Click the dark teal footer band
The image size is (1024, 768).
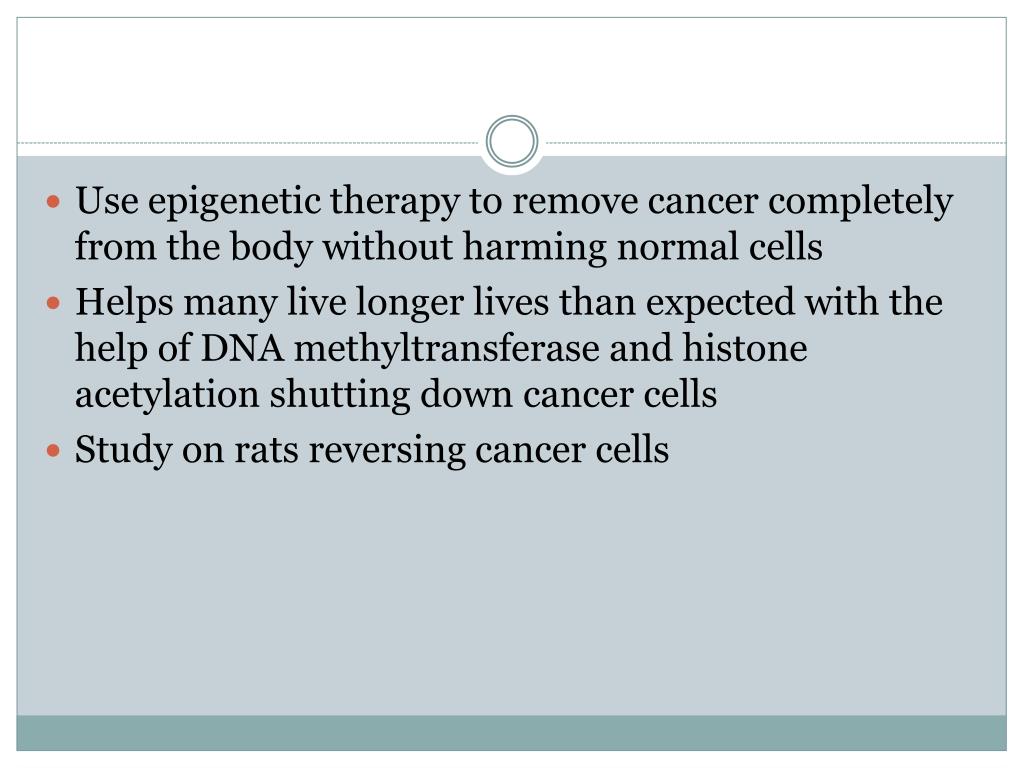click(512, 733)
